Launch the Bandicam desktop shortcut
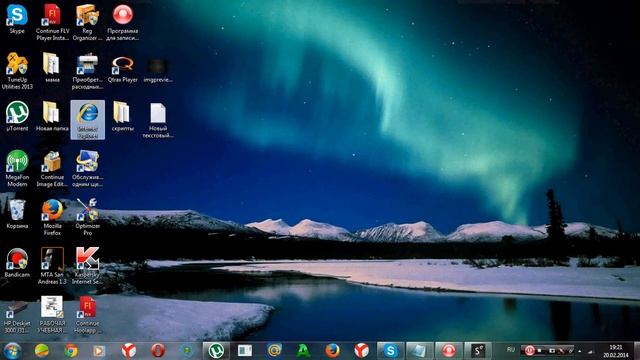 (17, 262)
